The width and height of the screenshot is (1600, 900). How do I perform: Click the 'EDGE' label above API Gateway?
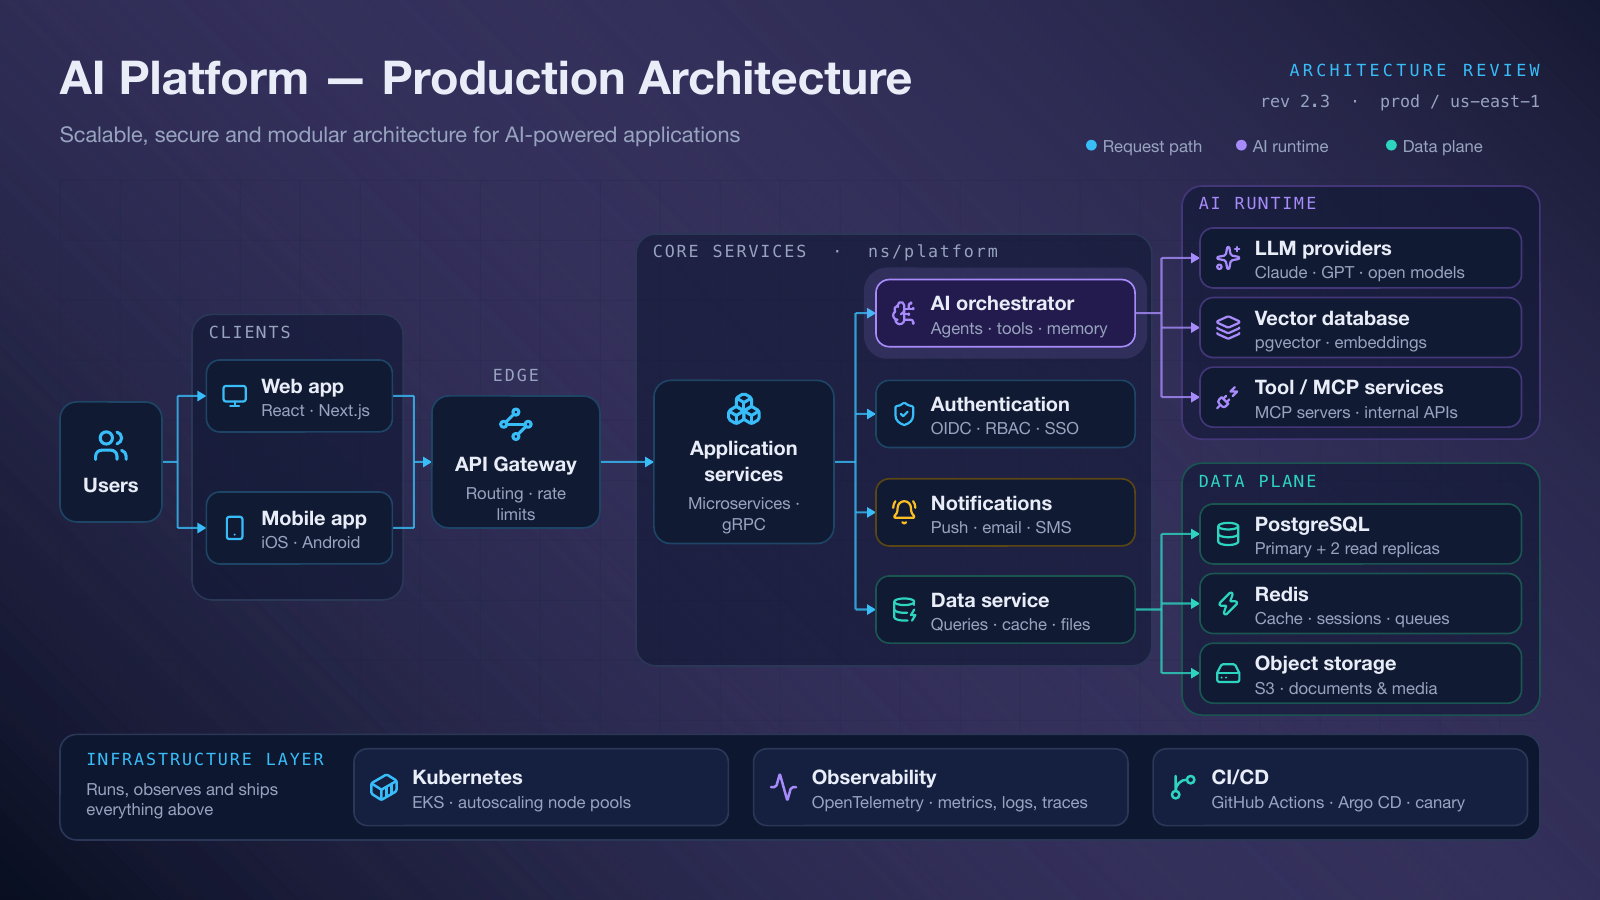pyautogui.click(x=516, y=375)
